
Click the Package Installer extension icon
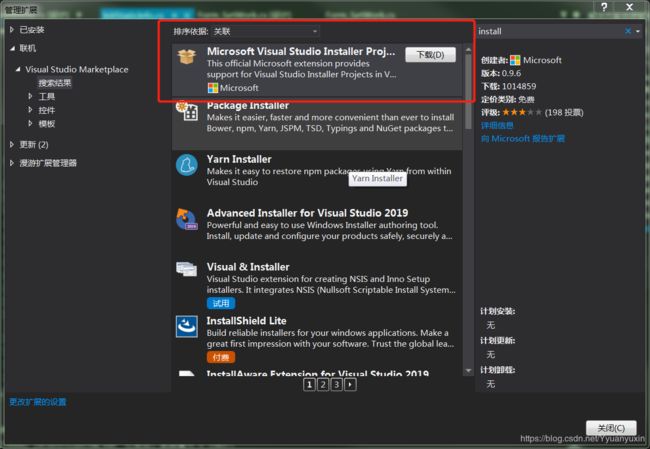point(187,110)
